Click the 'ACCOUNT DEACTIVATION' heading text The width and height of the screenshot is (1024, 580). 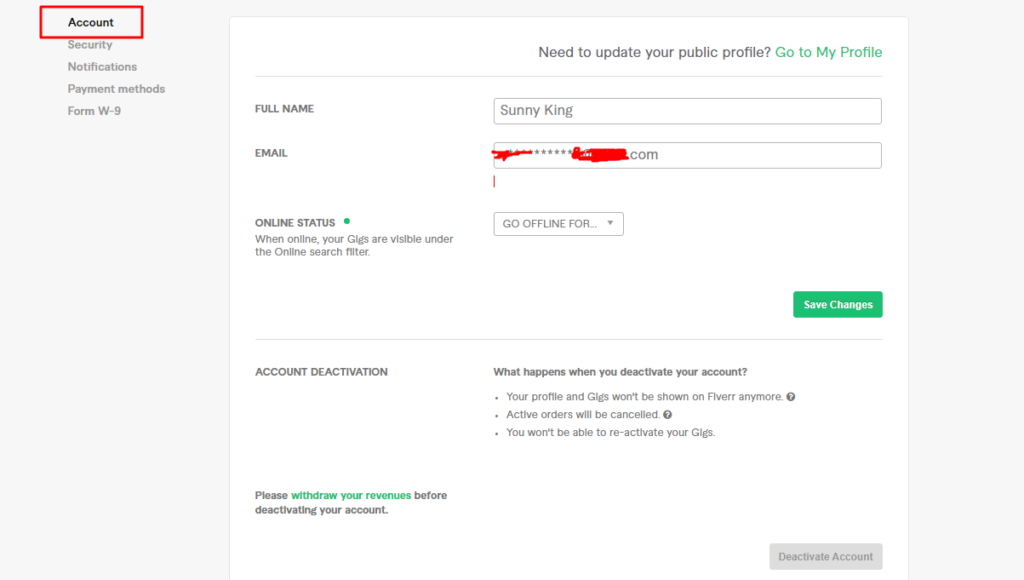coord(321,372)
